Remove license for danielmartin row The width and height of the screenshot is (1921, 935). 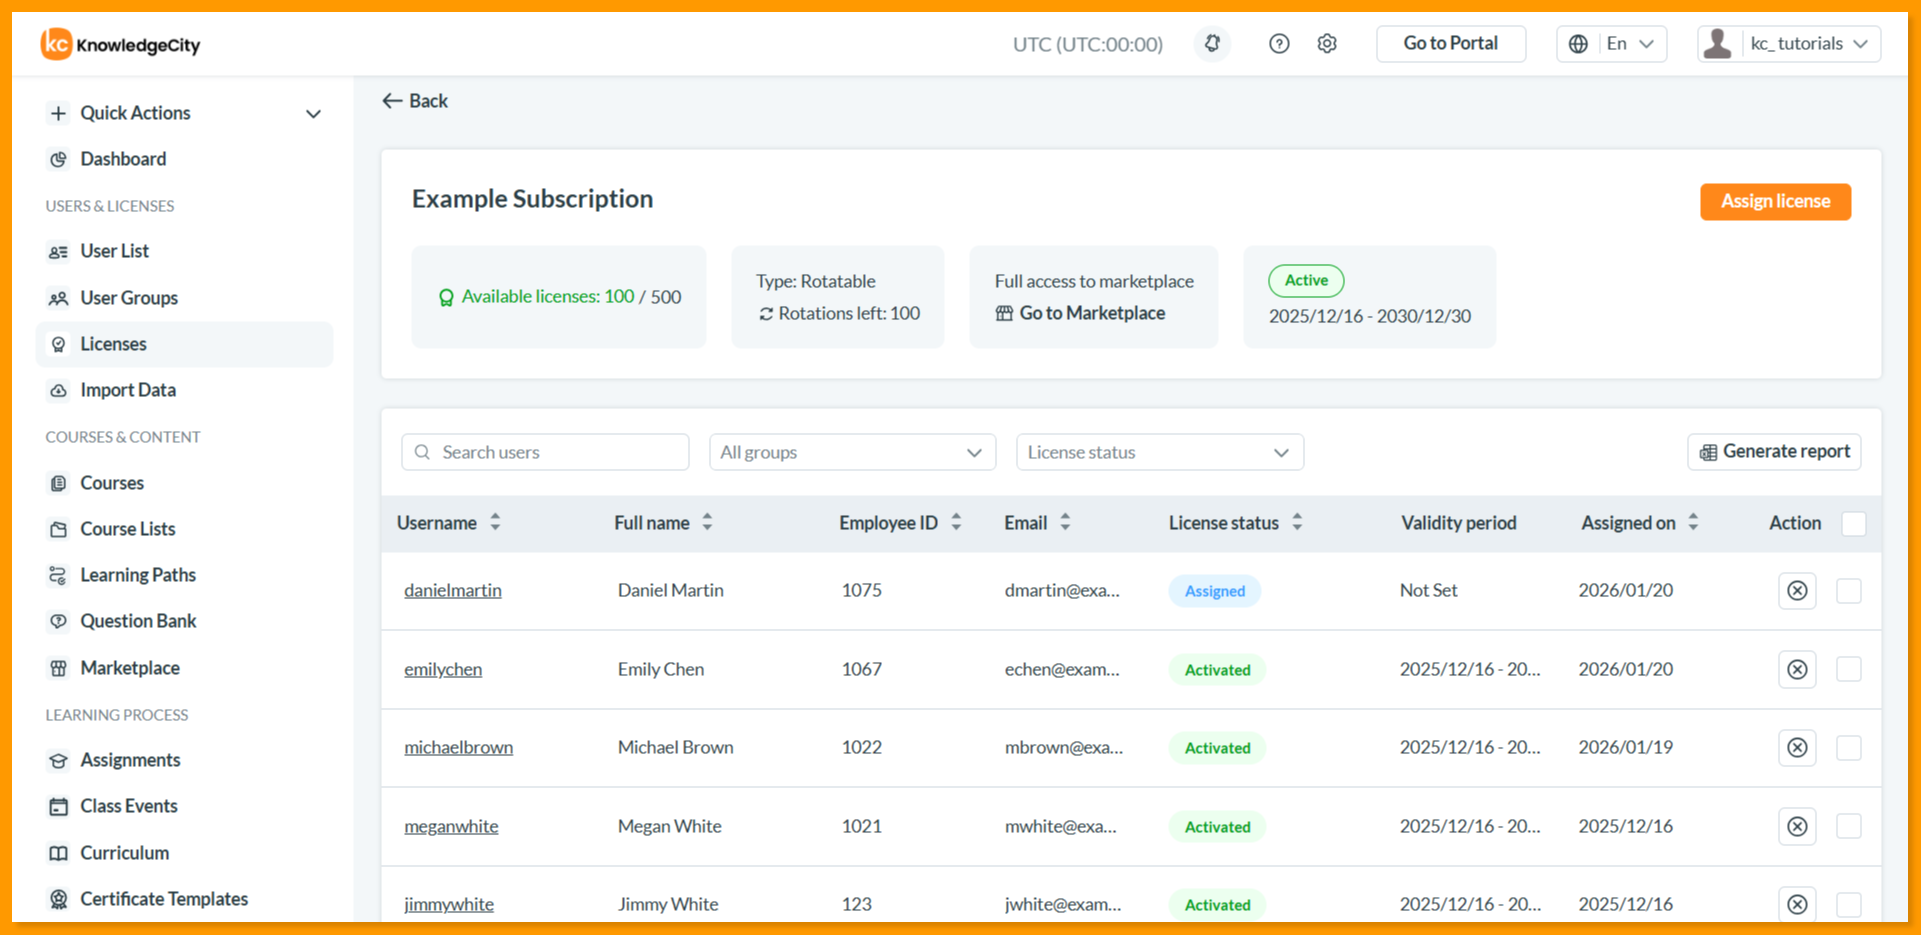coord(1797,591)
